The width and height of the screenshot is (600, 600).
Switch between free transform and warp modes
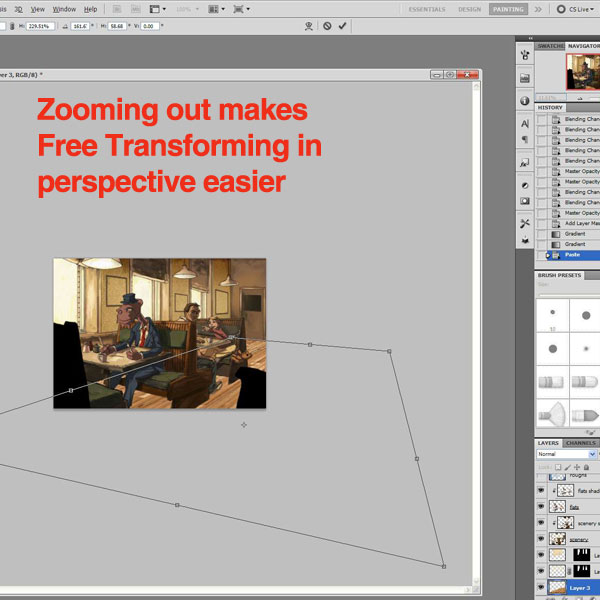point(308,26)
